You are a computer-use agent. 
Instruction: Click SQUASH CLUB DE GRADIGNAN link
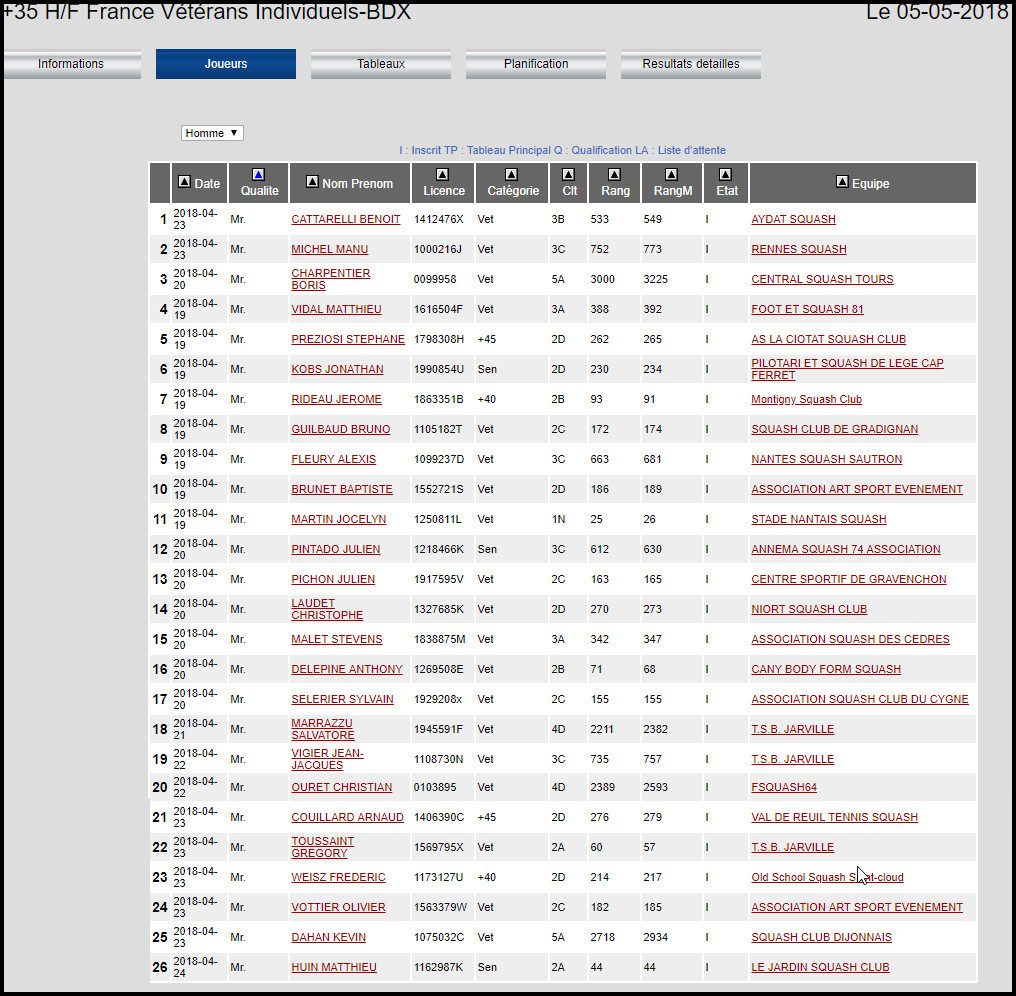835,429
